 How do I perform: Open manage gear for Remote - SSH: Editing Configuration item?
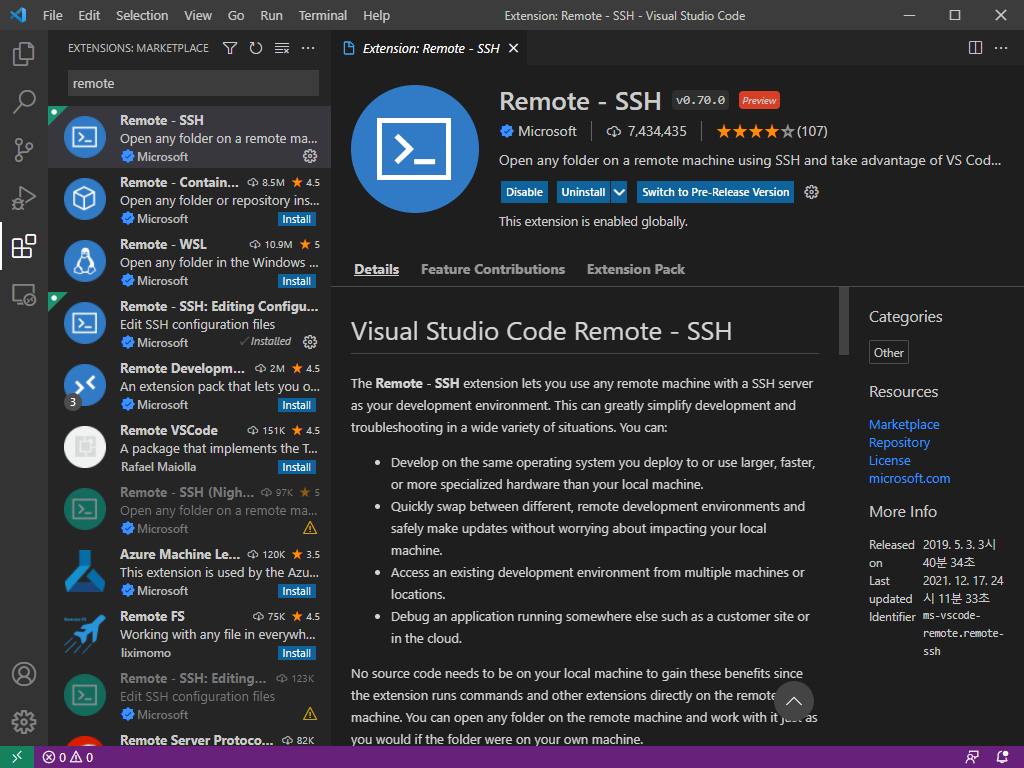point(310,342)
